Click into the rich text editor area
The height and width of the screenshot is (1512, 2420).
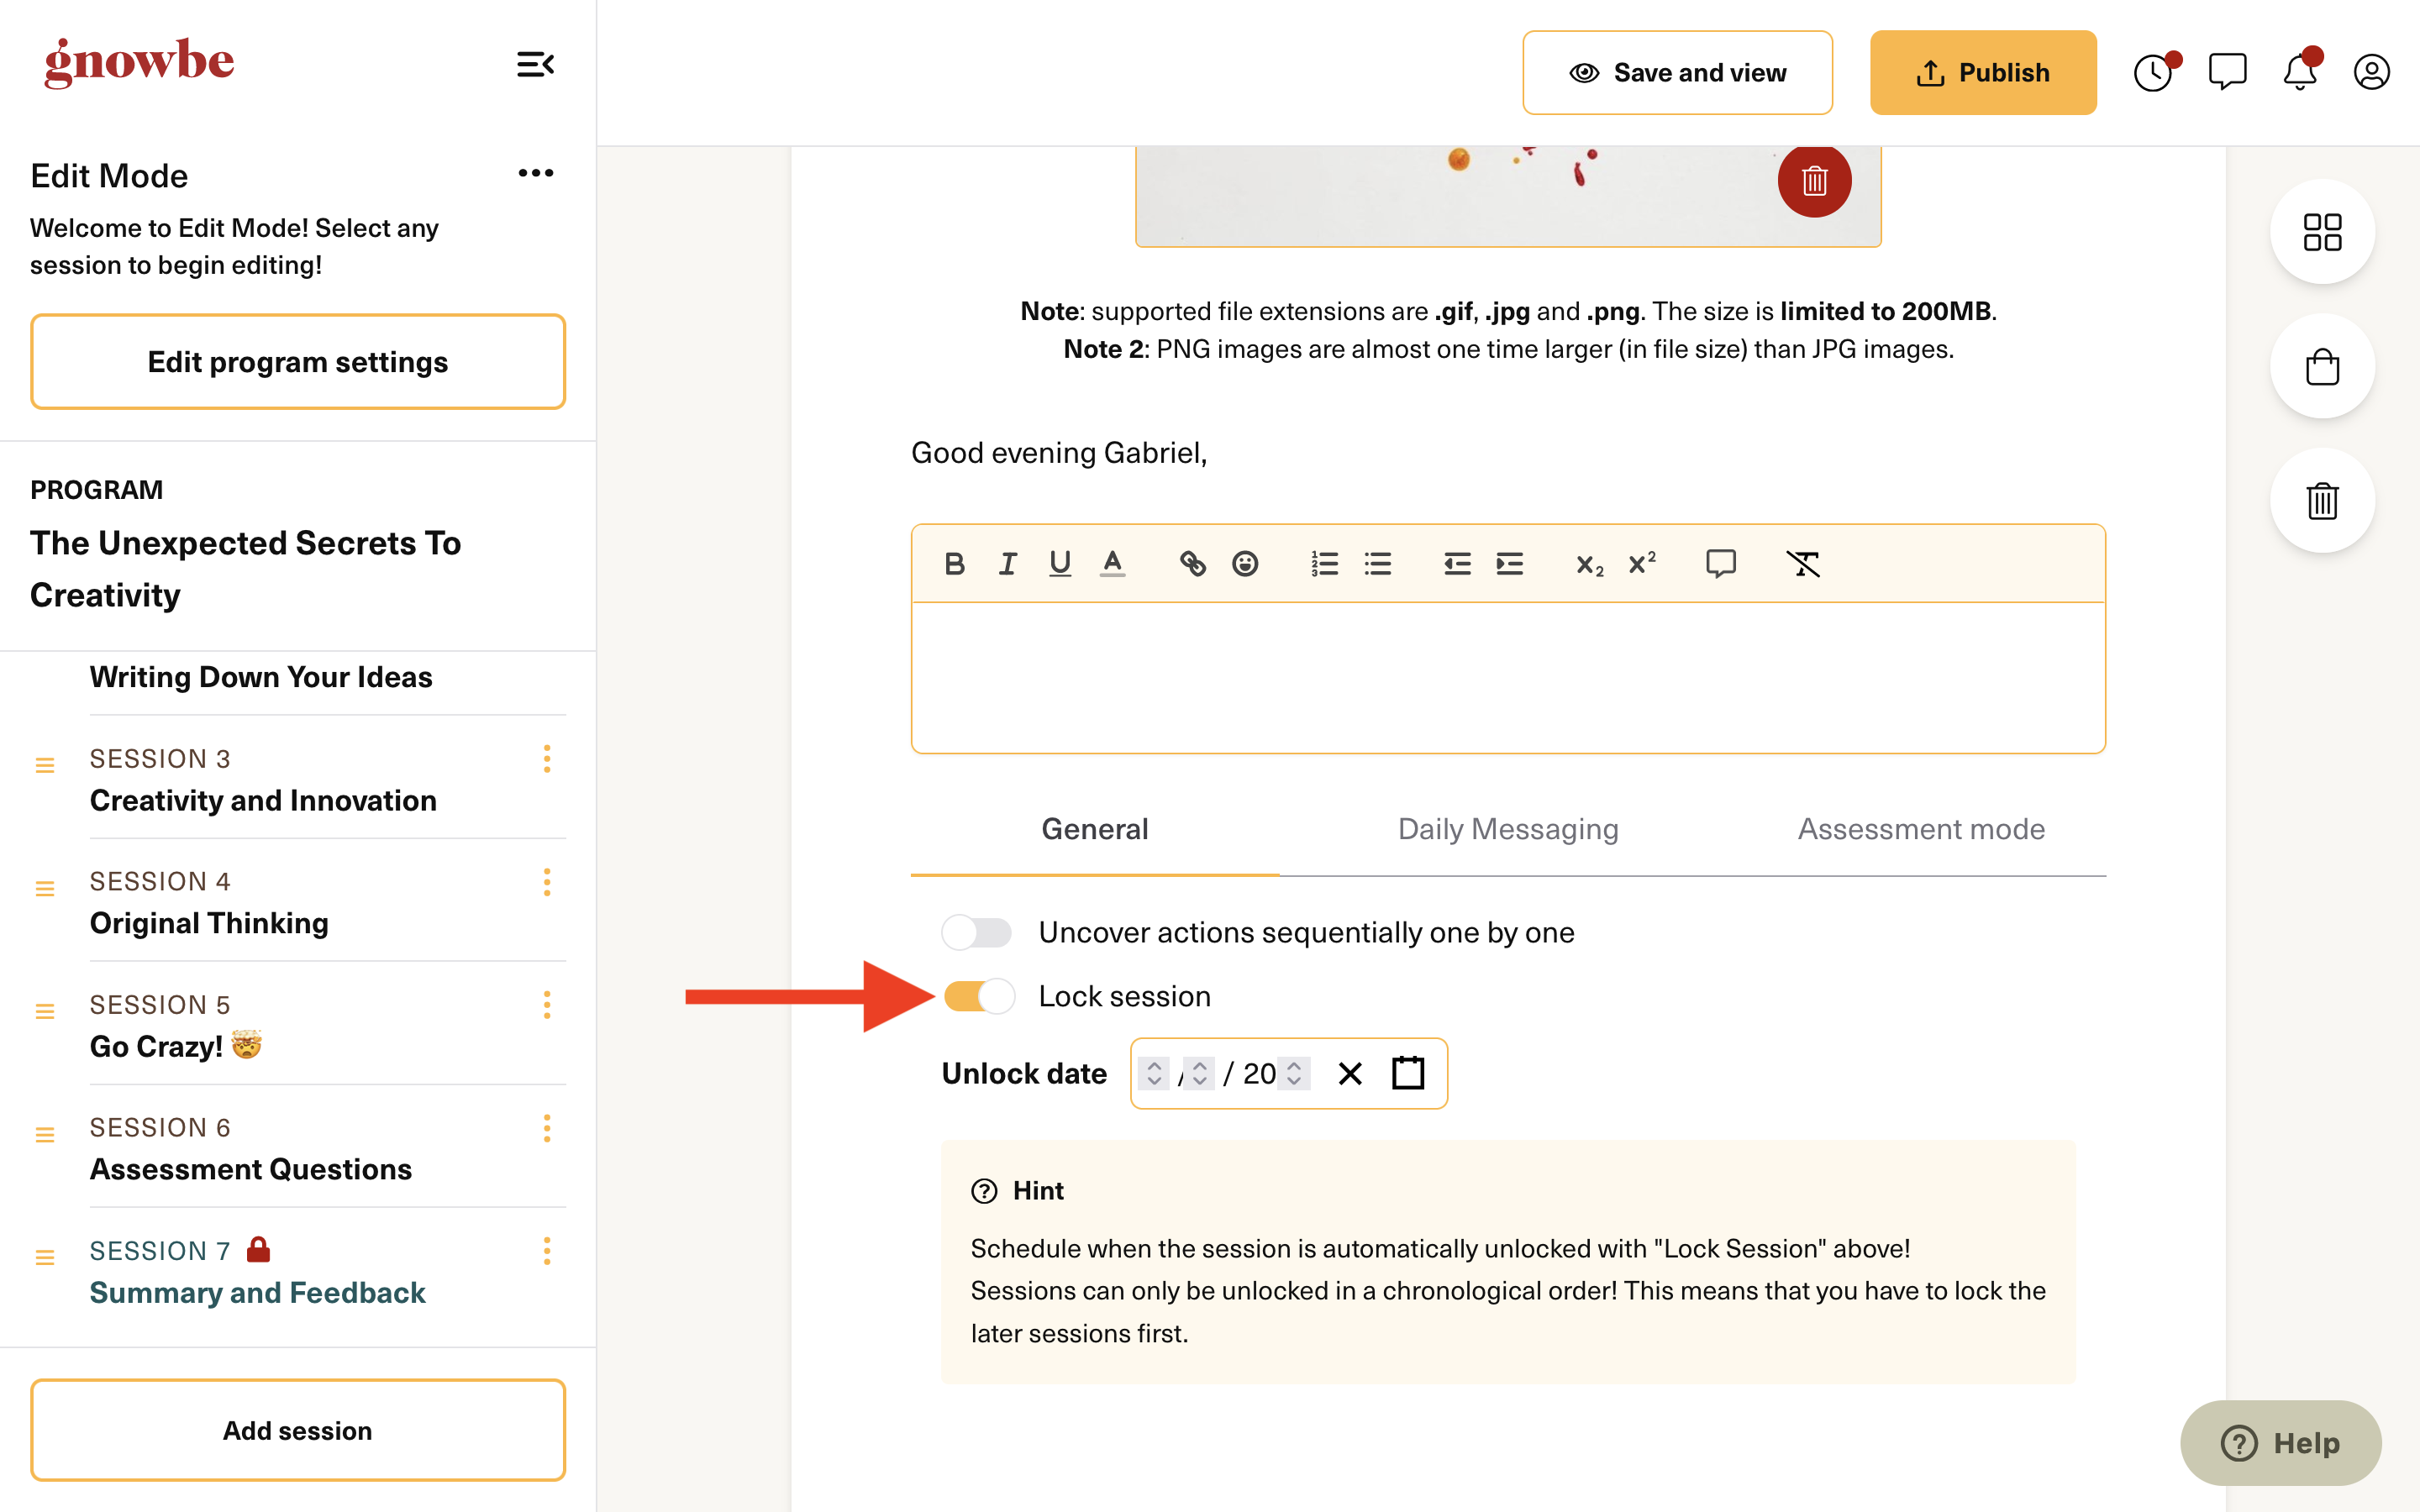pyautogui.click(x=1508, y=677)
